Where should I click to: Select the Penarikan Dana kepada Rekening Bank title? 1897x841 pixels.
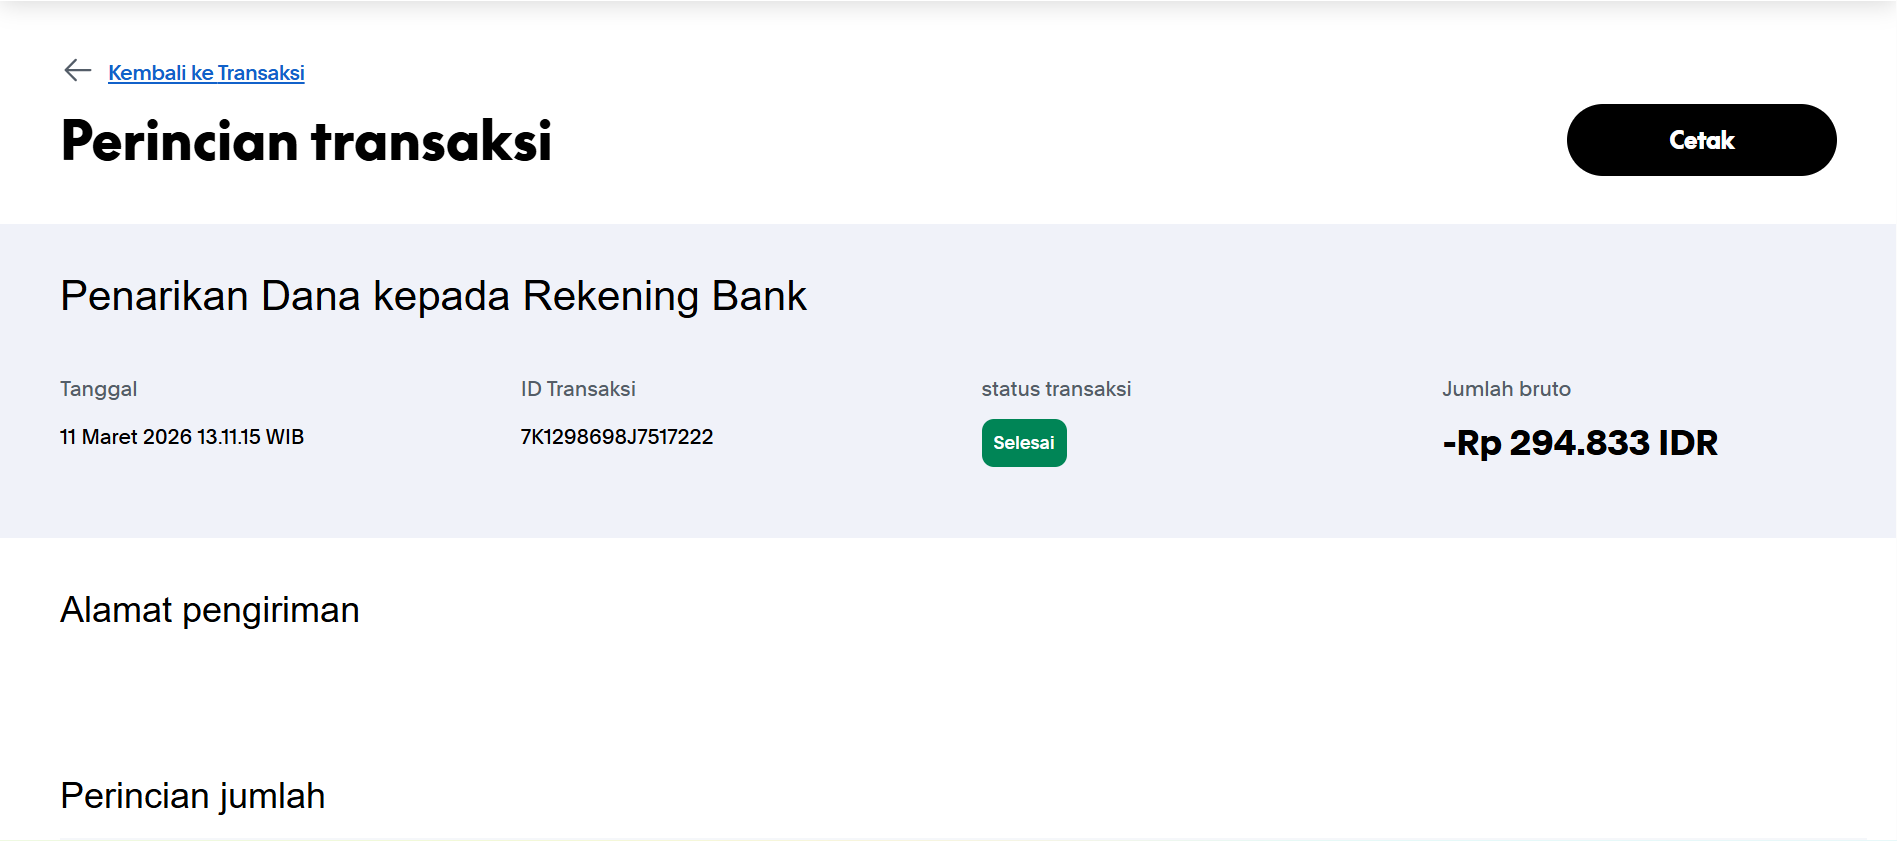[x=433, y=296]
